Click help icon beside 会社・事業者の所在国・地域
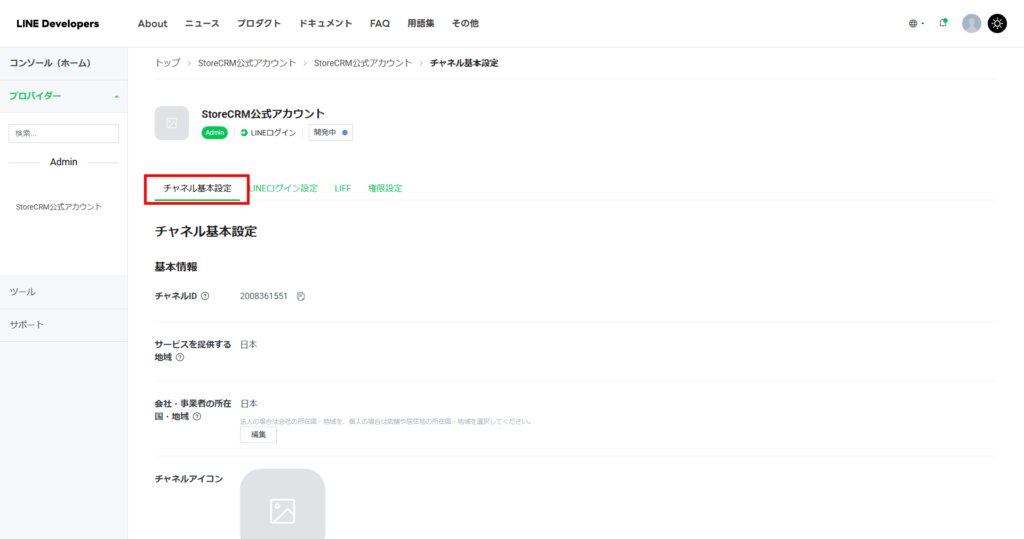1024x539 pixels. point(197,416)
